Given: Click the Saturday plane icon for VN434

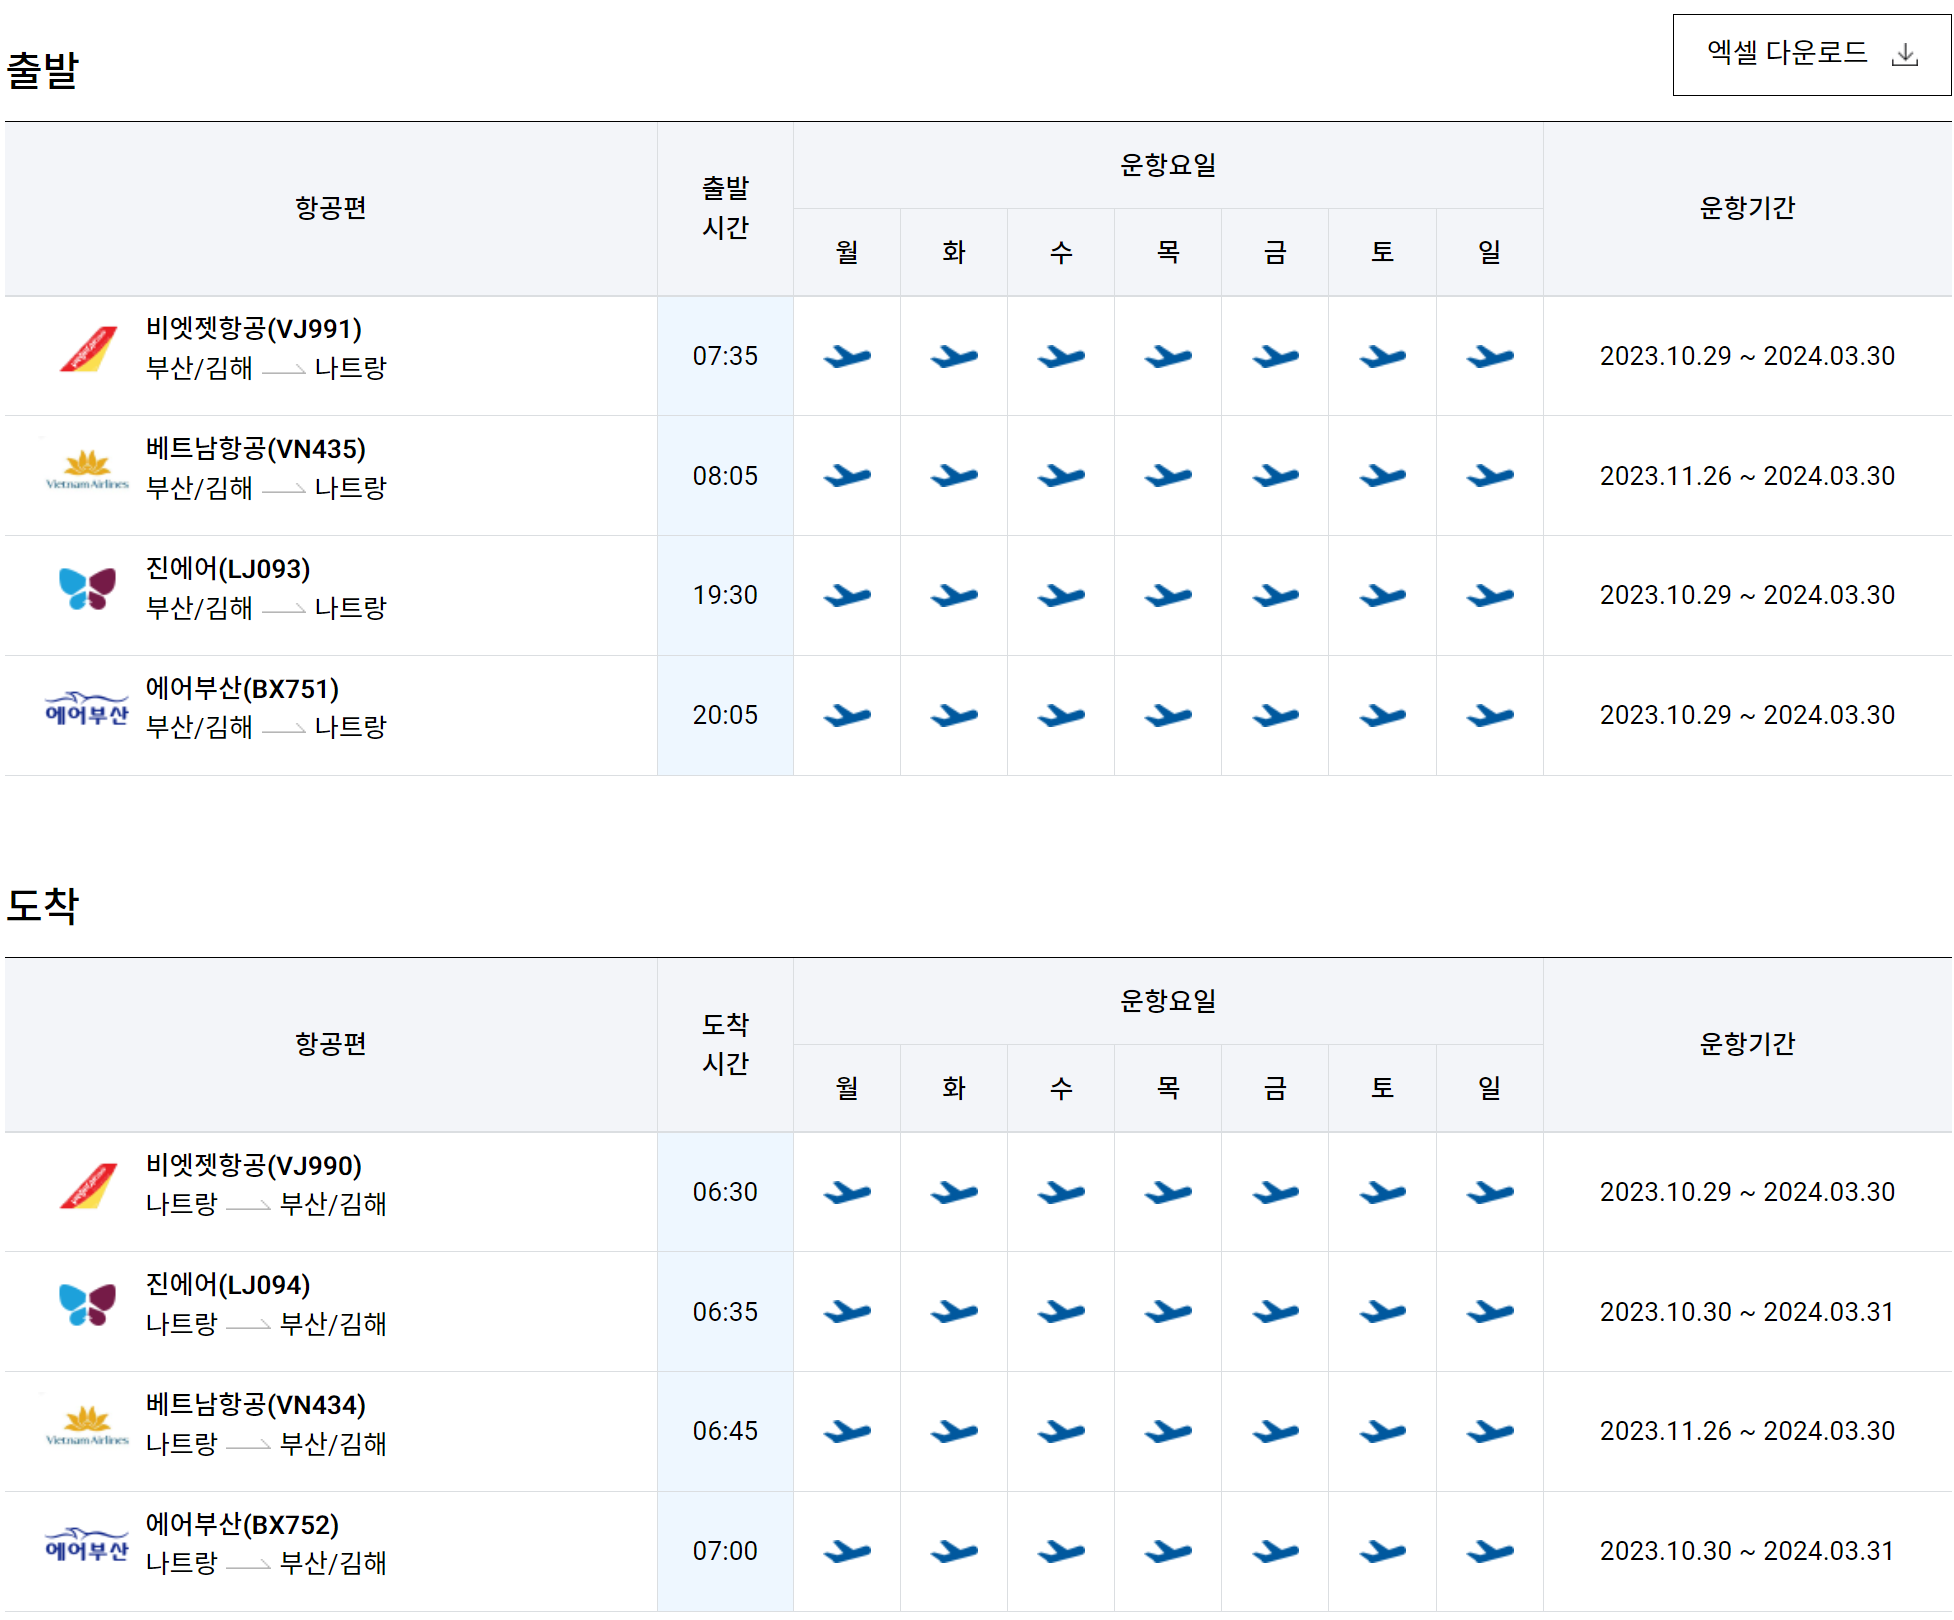Looking at the screenshot, I should pyautogui.click(x=1381, y=1430).
